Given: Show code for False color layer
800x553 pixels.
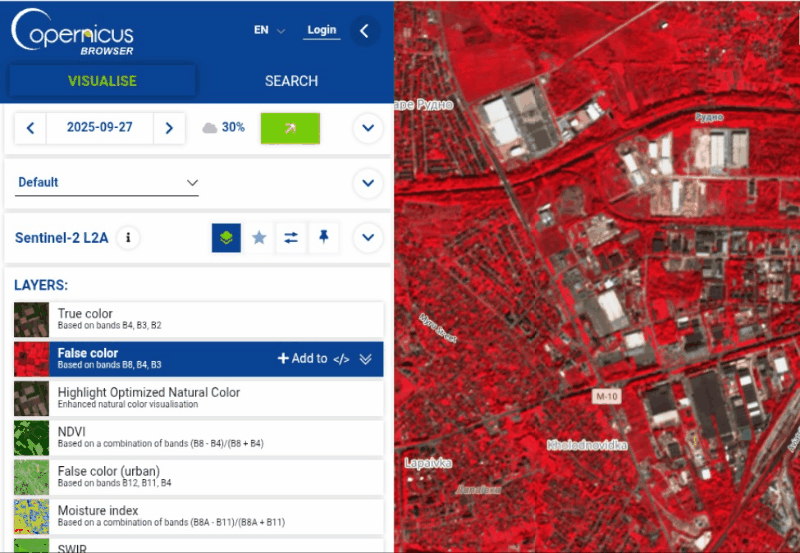Looking at the screenshot, I should (341, 359).
